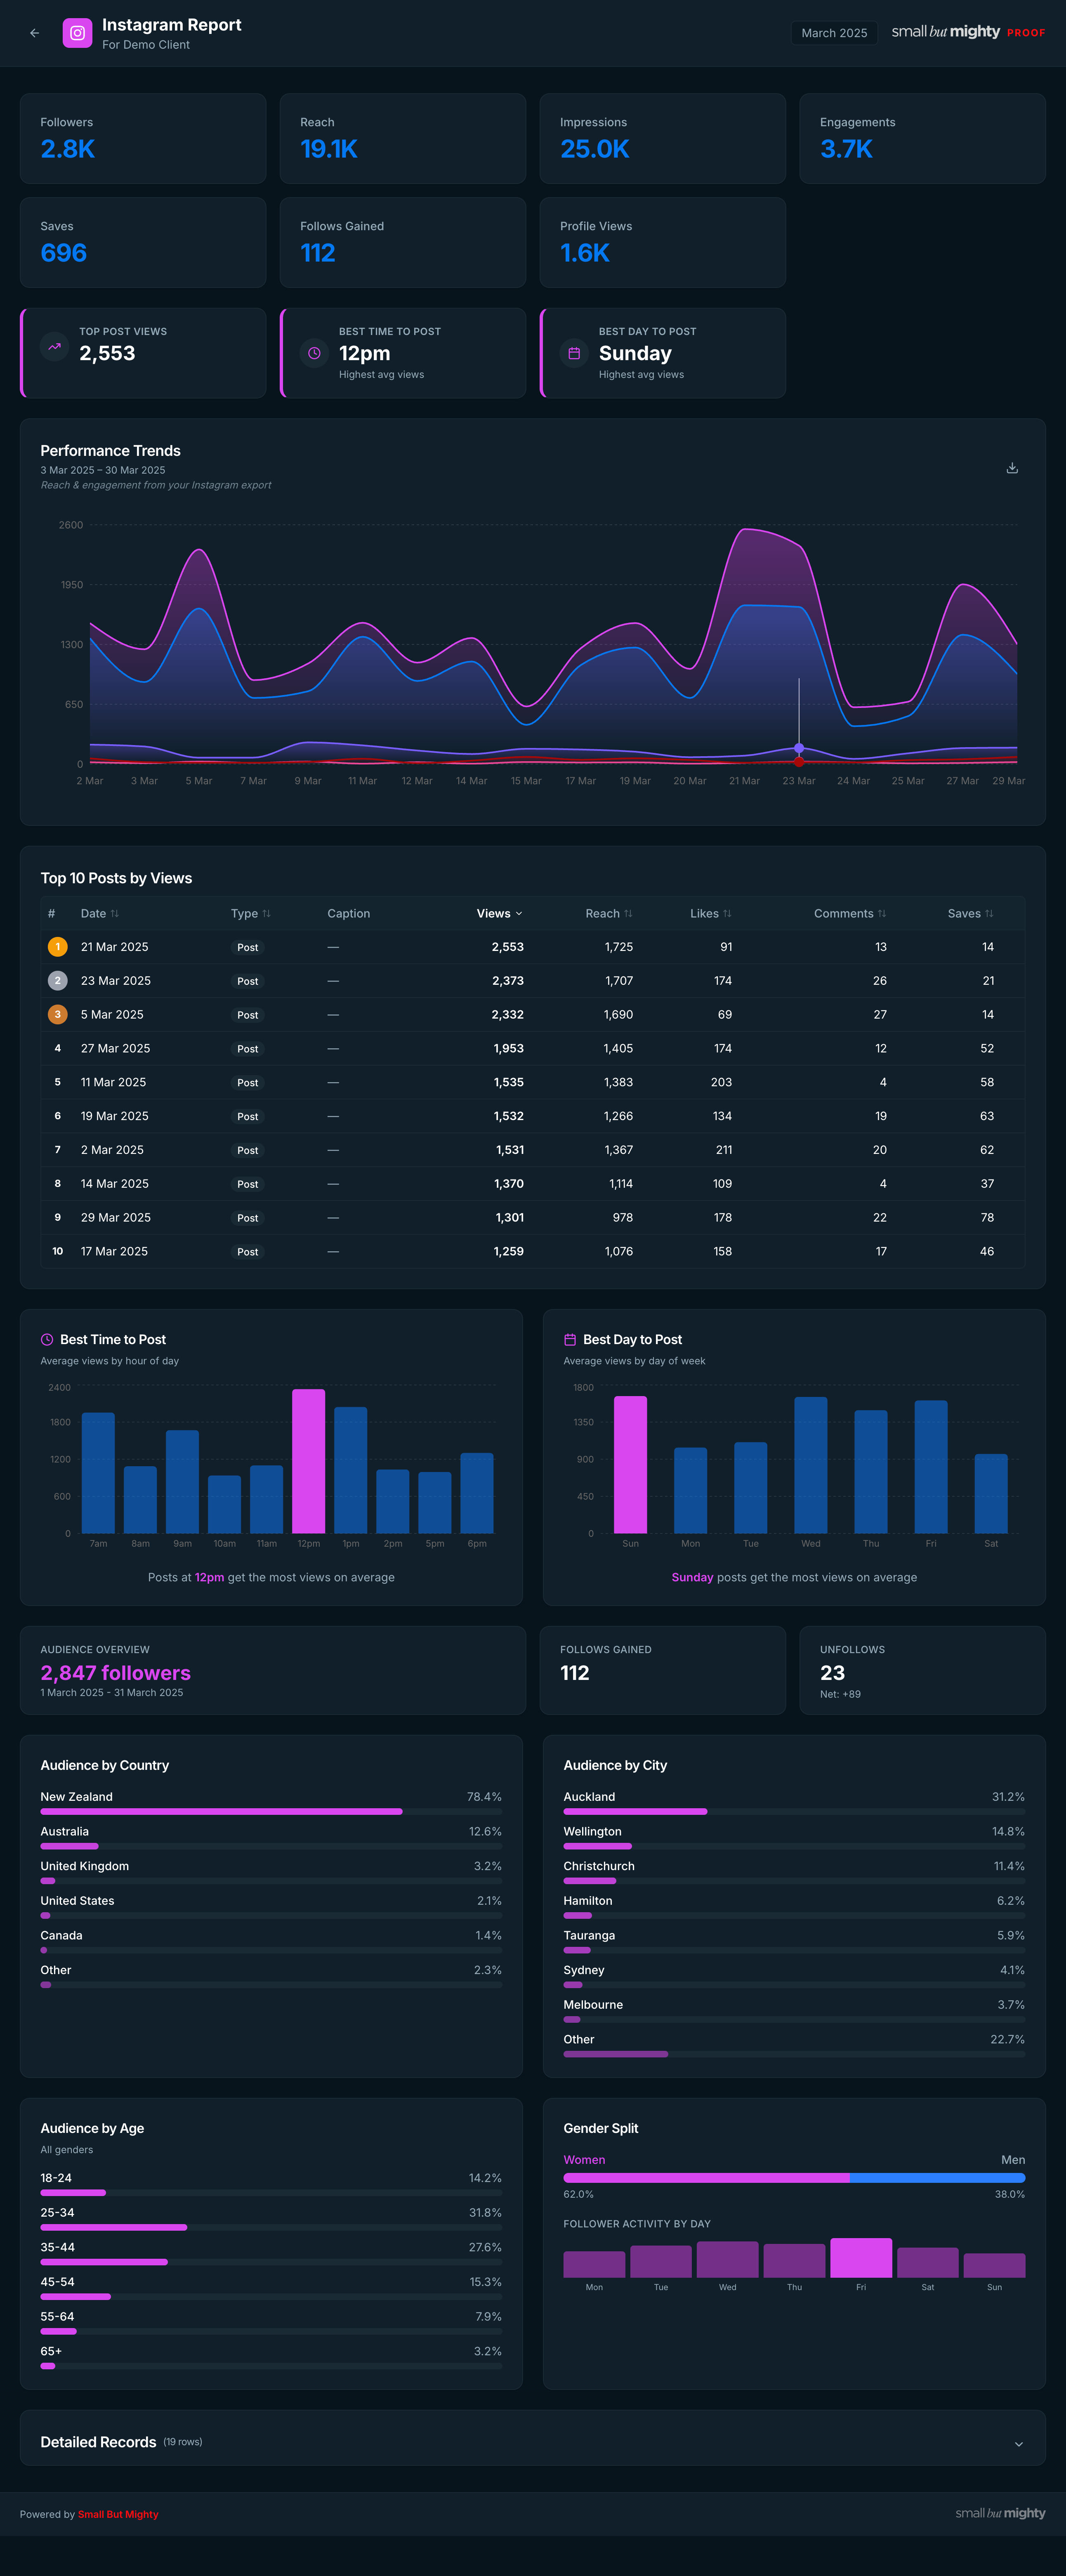Click the highlighted Sunday text below chart
Image resolution: width=1066 pixels, height=2576 pixels.
(x=692, y=1577)
